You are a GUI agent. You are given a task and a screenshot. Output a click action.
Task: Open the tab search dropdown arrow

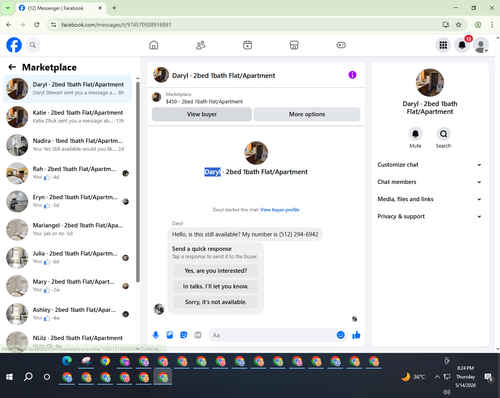[8, 8]
